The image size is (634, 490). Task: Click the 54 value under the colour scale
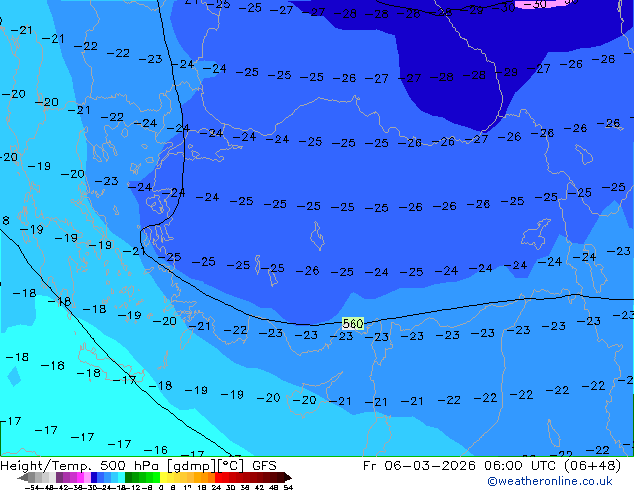[288, 488]
